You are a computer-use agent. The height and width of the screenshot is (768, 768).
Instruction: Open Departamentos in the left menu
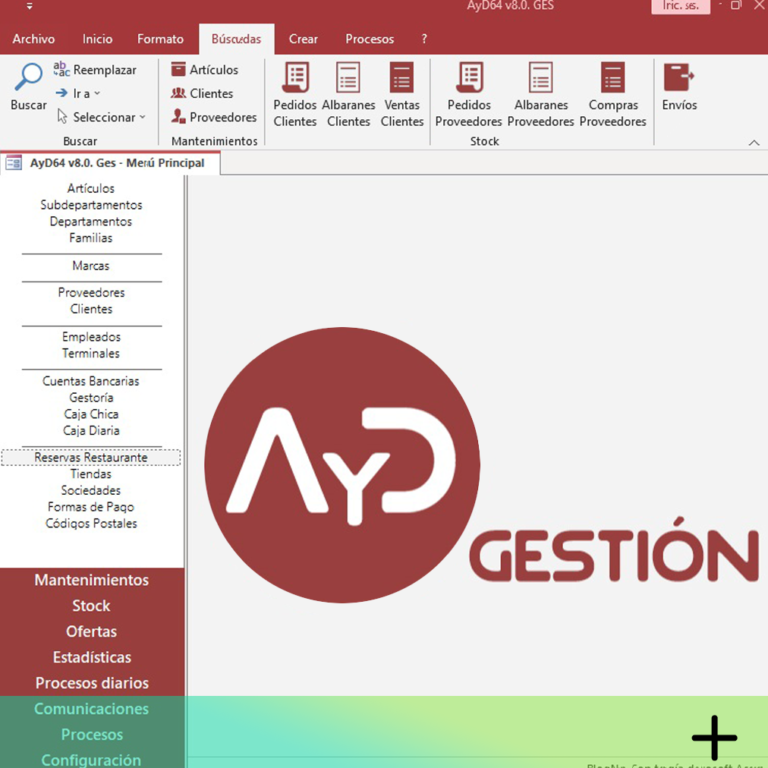[x=91, y=221]
